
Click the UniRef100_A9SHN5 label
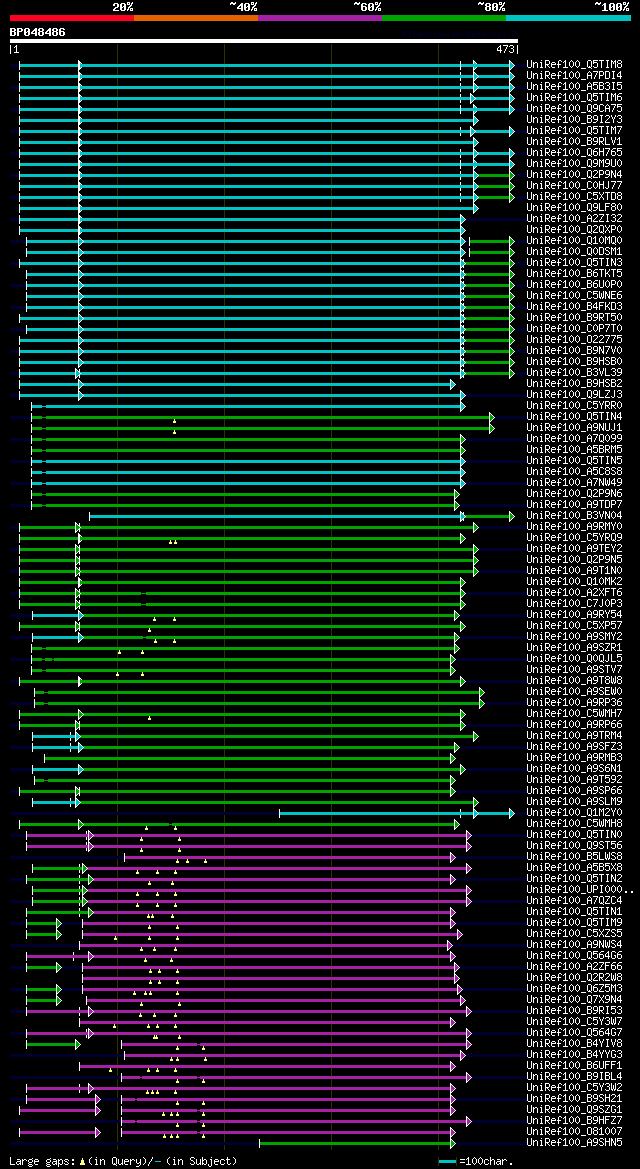click(574, 1142)
